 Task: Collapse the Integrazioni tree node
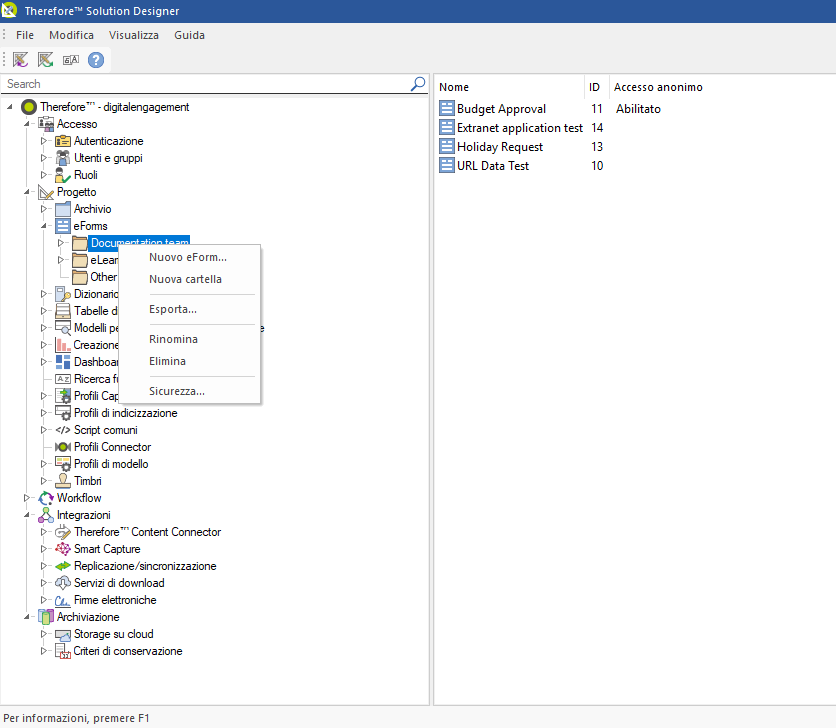[27, 515]
